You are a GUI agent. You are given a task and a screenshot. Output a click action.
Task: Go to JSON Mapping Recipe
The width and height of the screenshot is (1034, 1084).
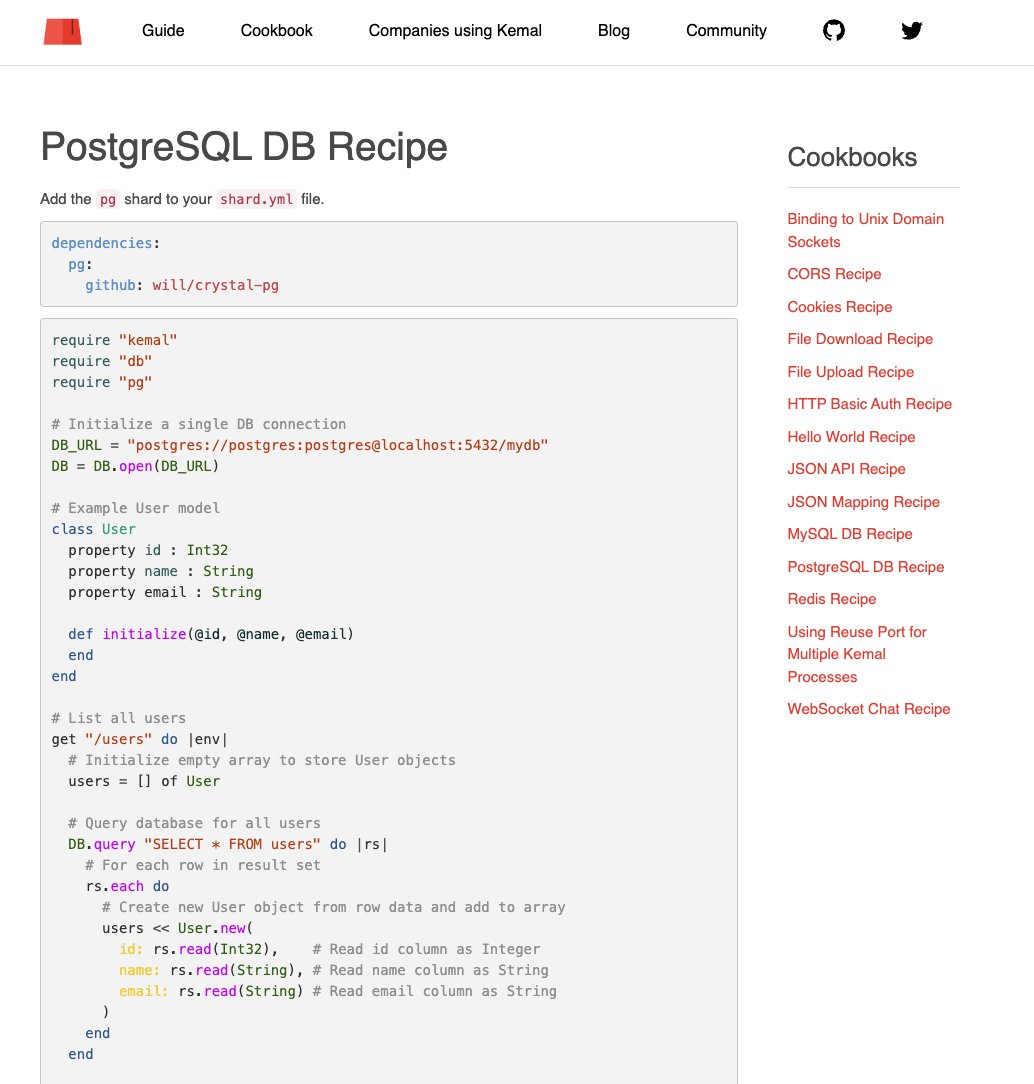click(x=863, y=502)
